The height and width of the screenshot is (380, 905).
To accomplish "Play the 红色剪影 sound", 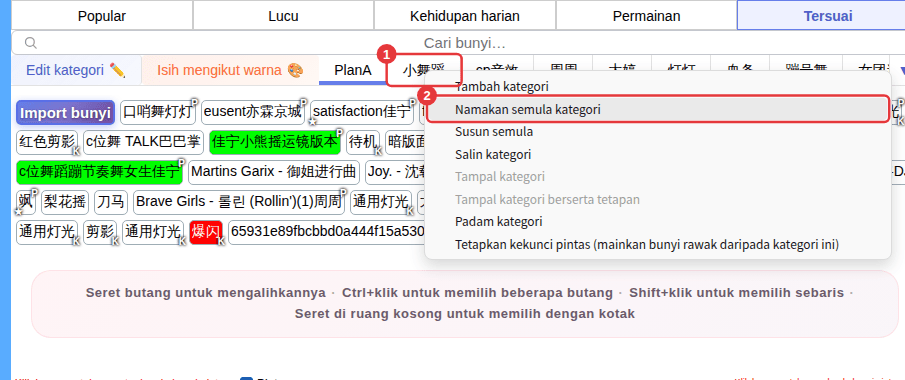I will [x=47, y=143].
